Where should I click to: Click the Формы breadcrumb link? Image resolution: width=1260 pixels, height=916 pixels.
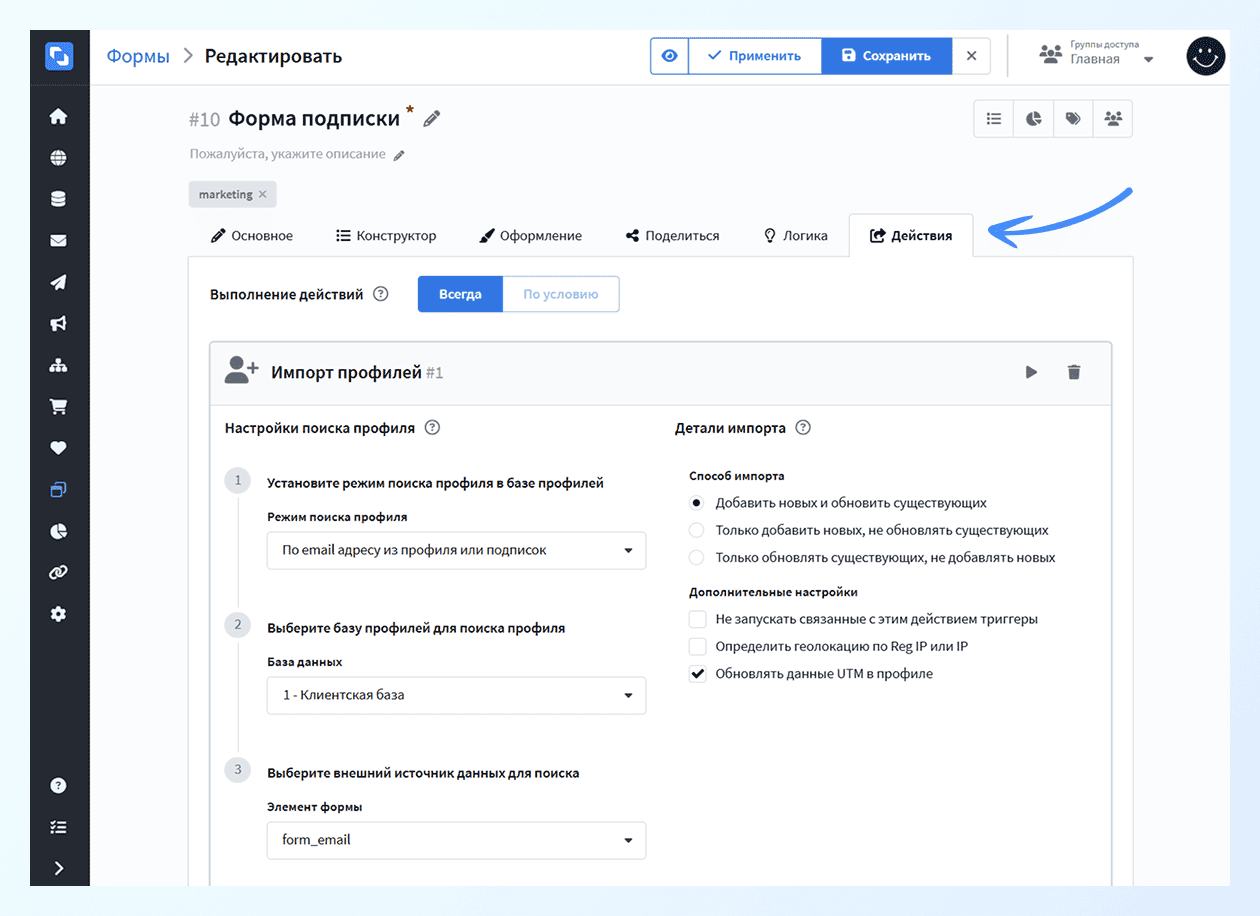[138, 56]
